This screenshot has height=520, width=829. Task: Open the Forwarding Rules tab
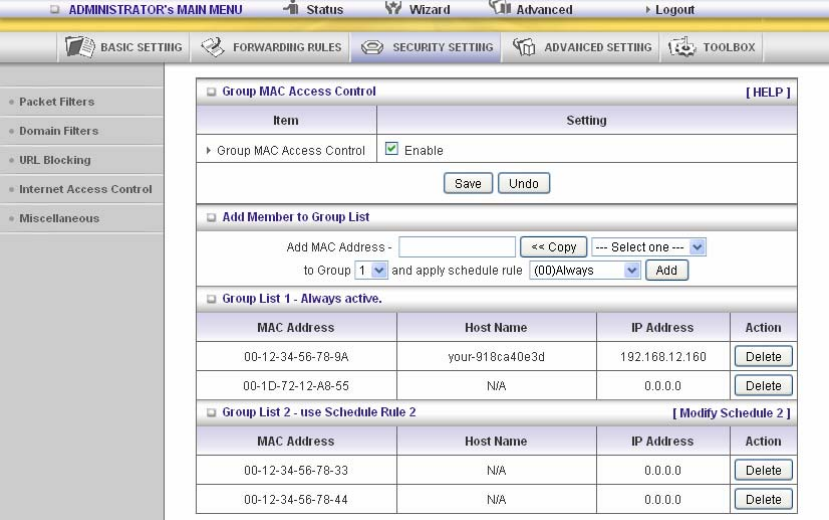pyautogui.click(x=270, y=47)
